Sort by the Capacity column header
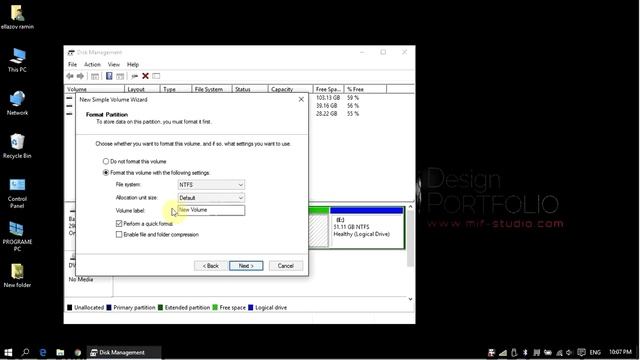 click(x=290, y=89)
